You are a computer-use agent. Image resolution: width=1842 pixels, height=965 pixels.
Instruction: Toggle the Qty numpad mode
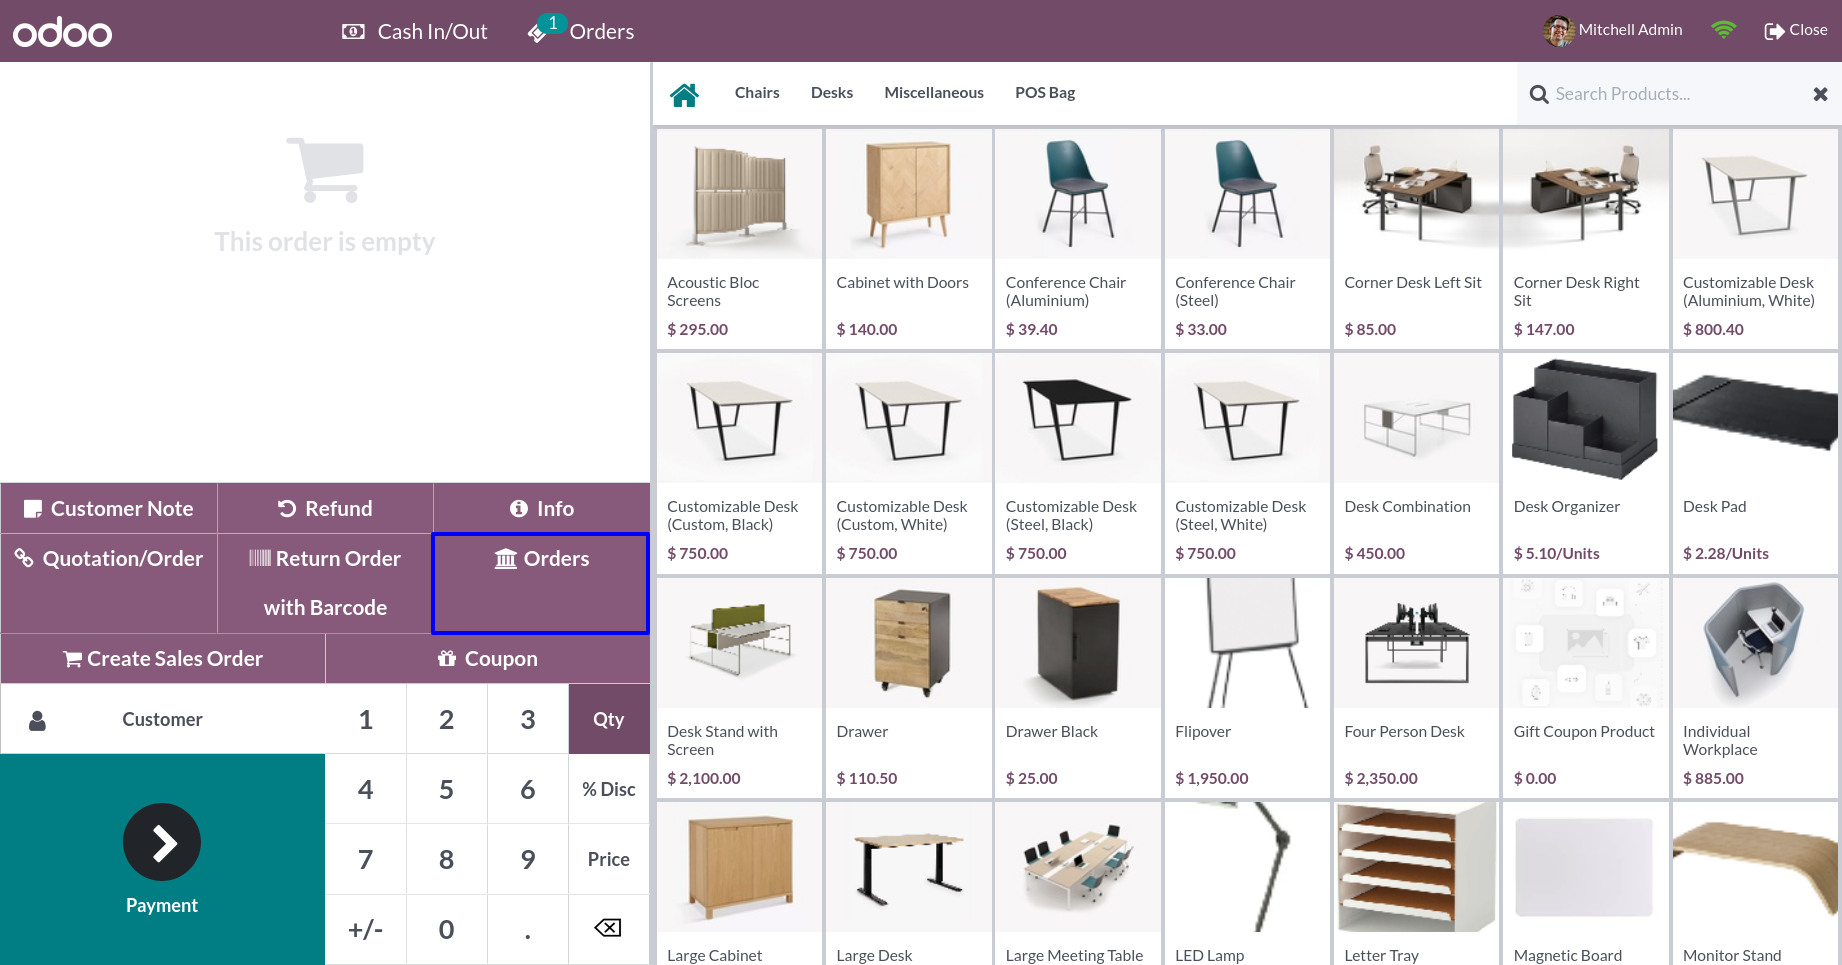(609, 719)
